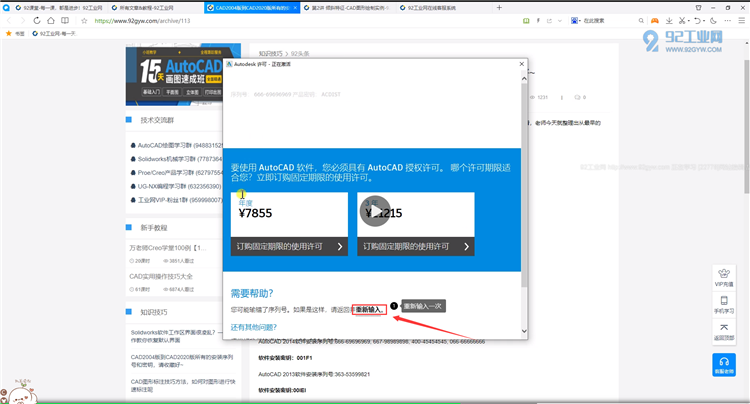The width and height of the screenshot is (750, 404).
Task: Open CAD实用操作技巧大全 course
Action: tap(161, 276)
